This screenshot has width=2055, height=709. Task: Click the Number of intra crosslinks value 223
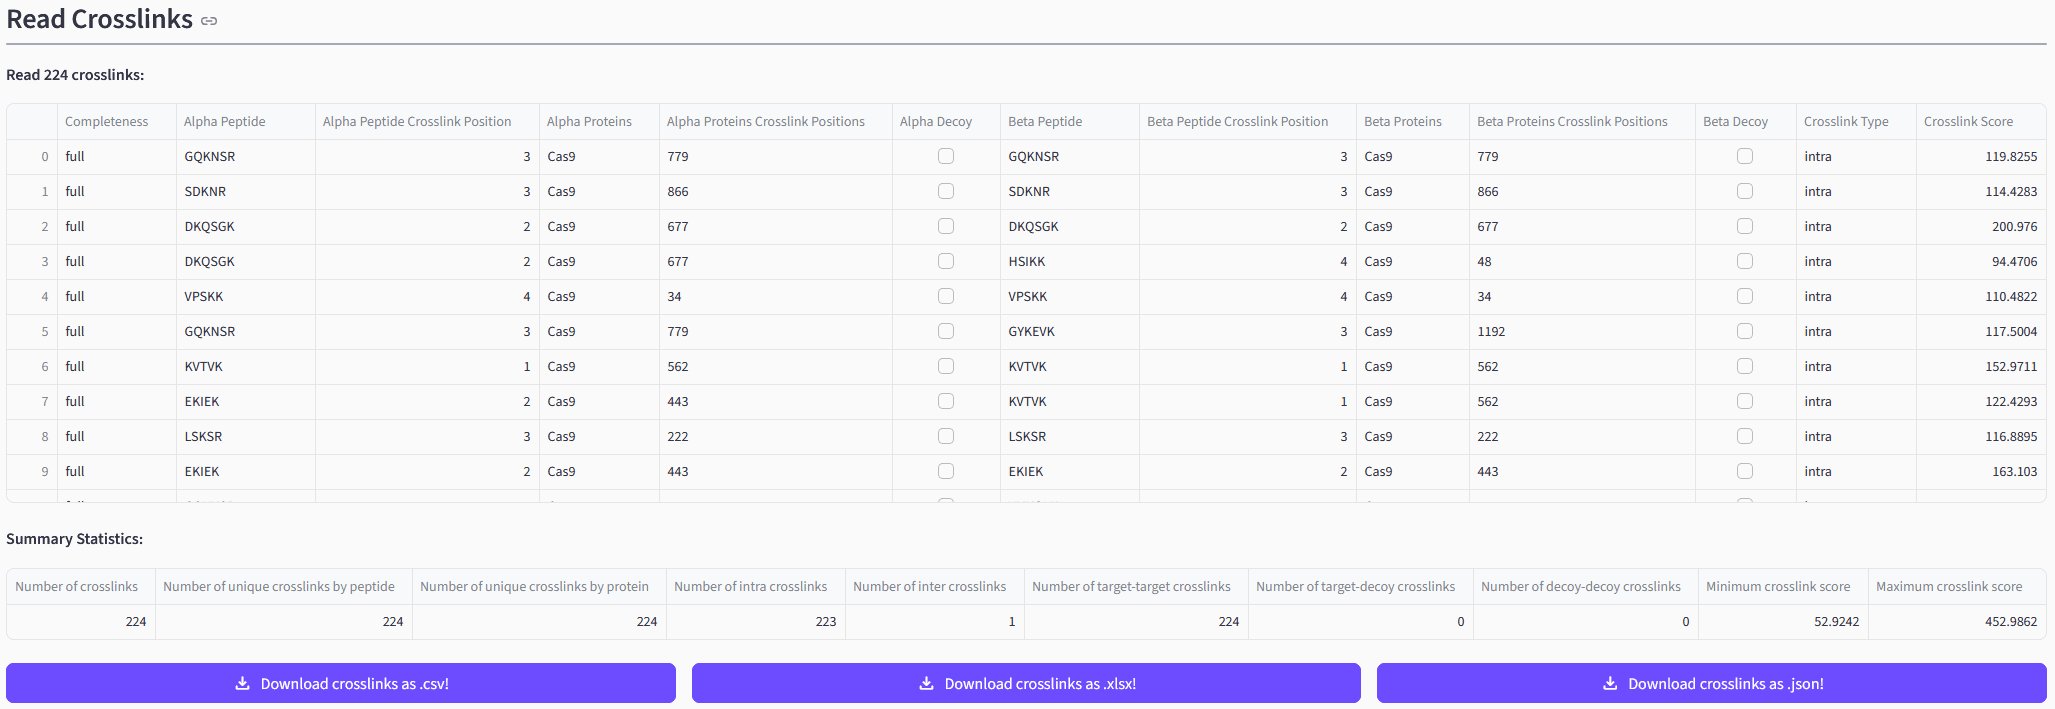click(825, 622)
